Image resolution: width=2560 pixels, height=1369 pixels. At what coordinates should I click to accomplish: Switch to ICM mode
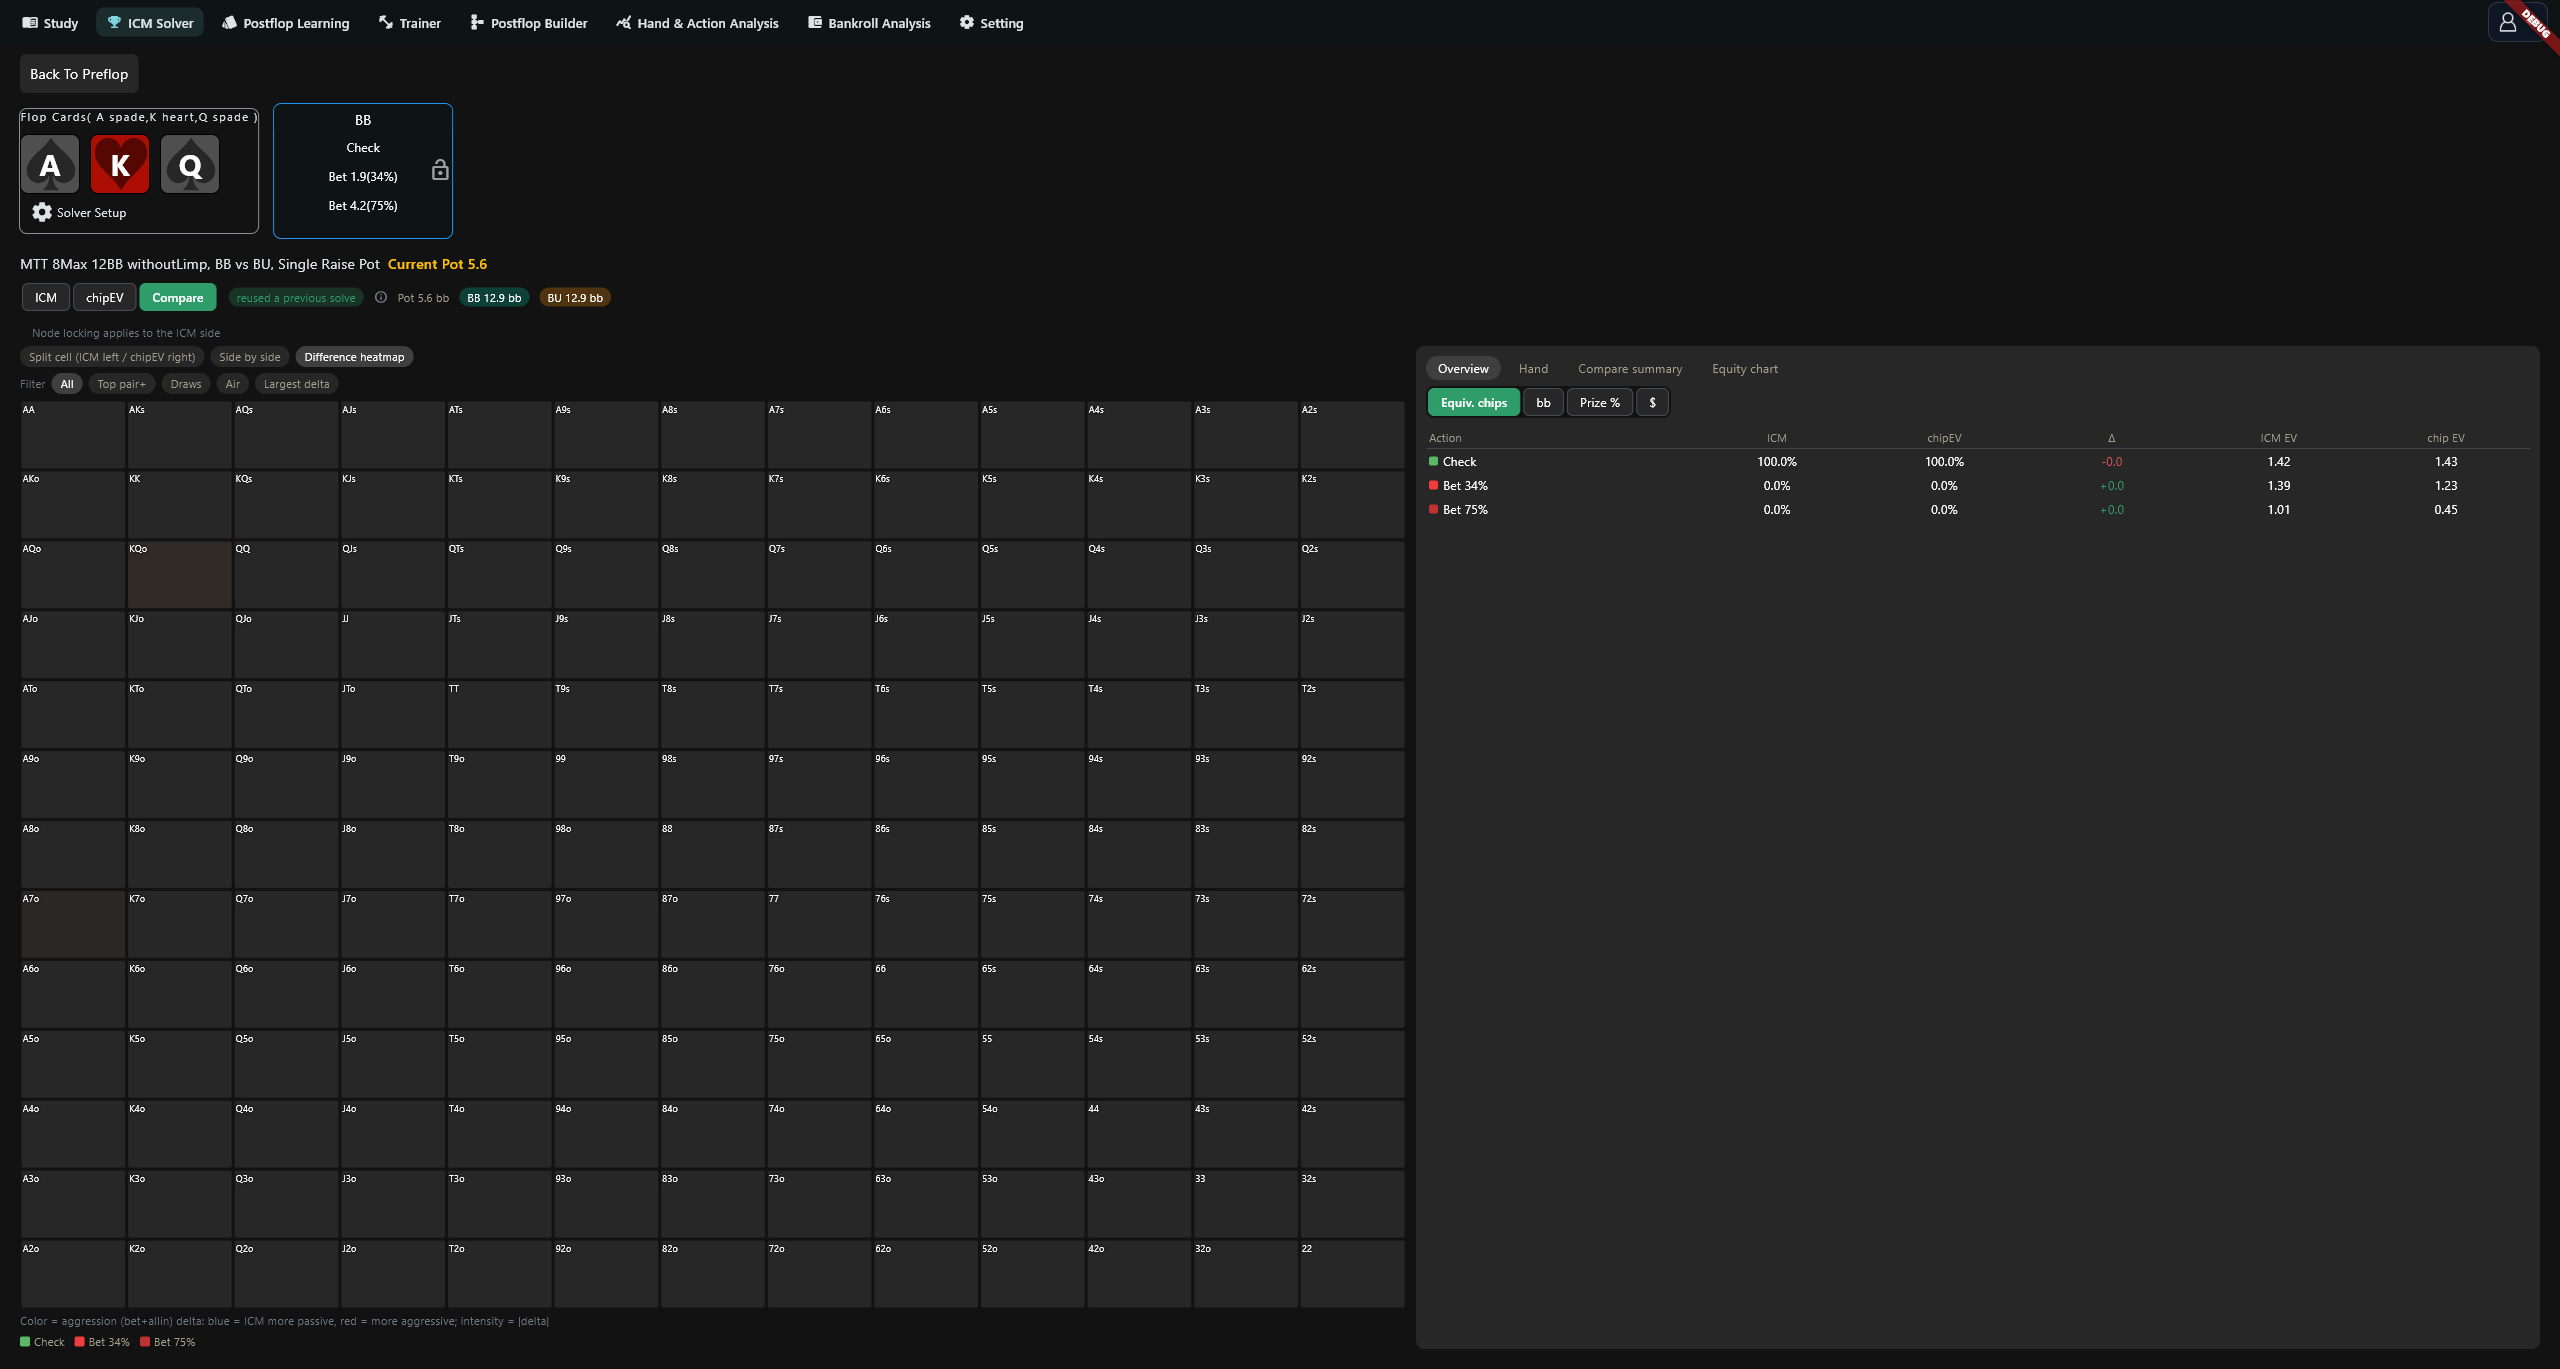[46, 297]
